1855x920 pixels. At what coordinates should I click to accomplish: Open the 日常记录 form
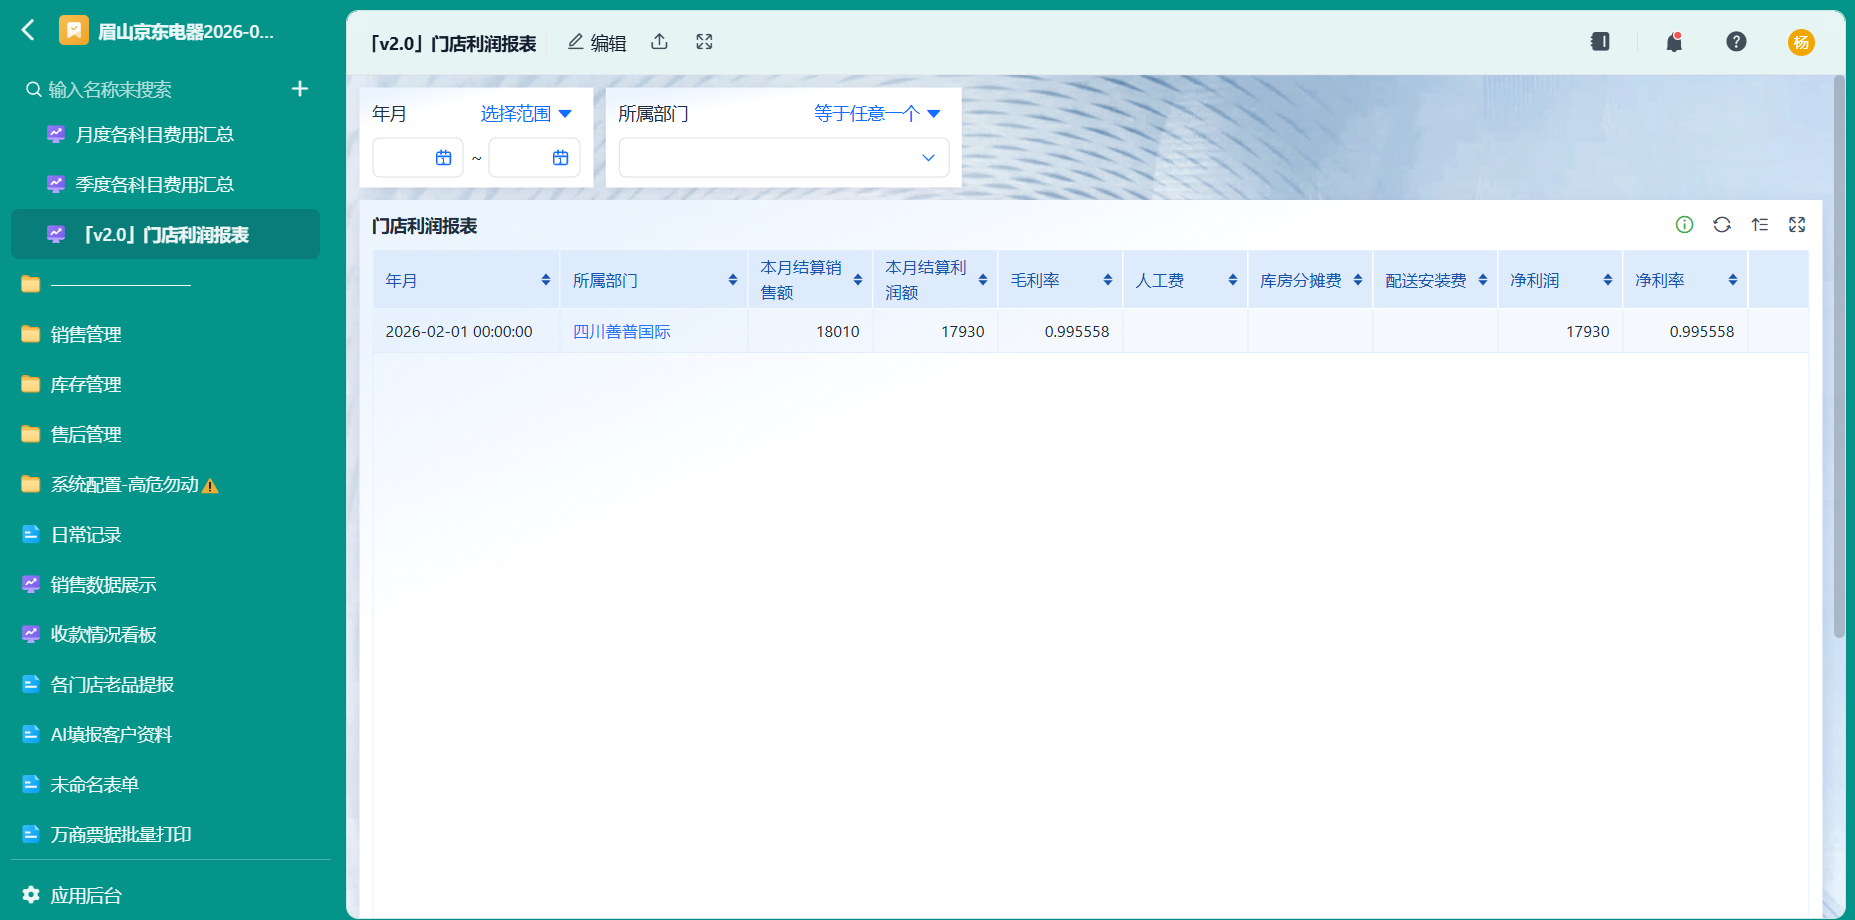pyautogui.click(x=165, y=534)
